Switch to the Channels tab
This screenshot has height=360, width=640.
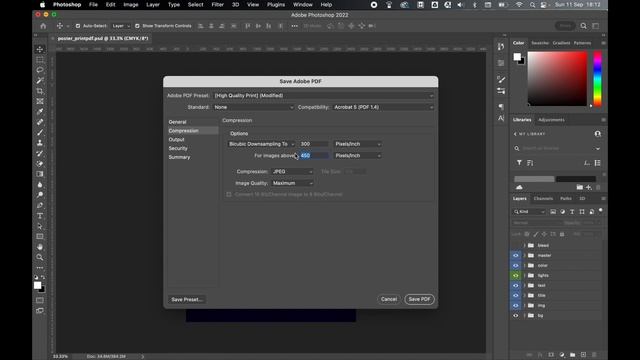tap(543, 199)
